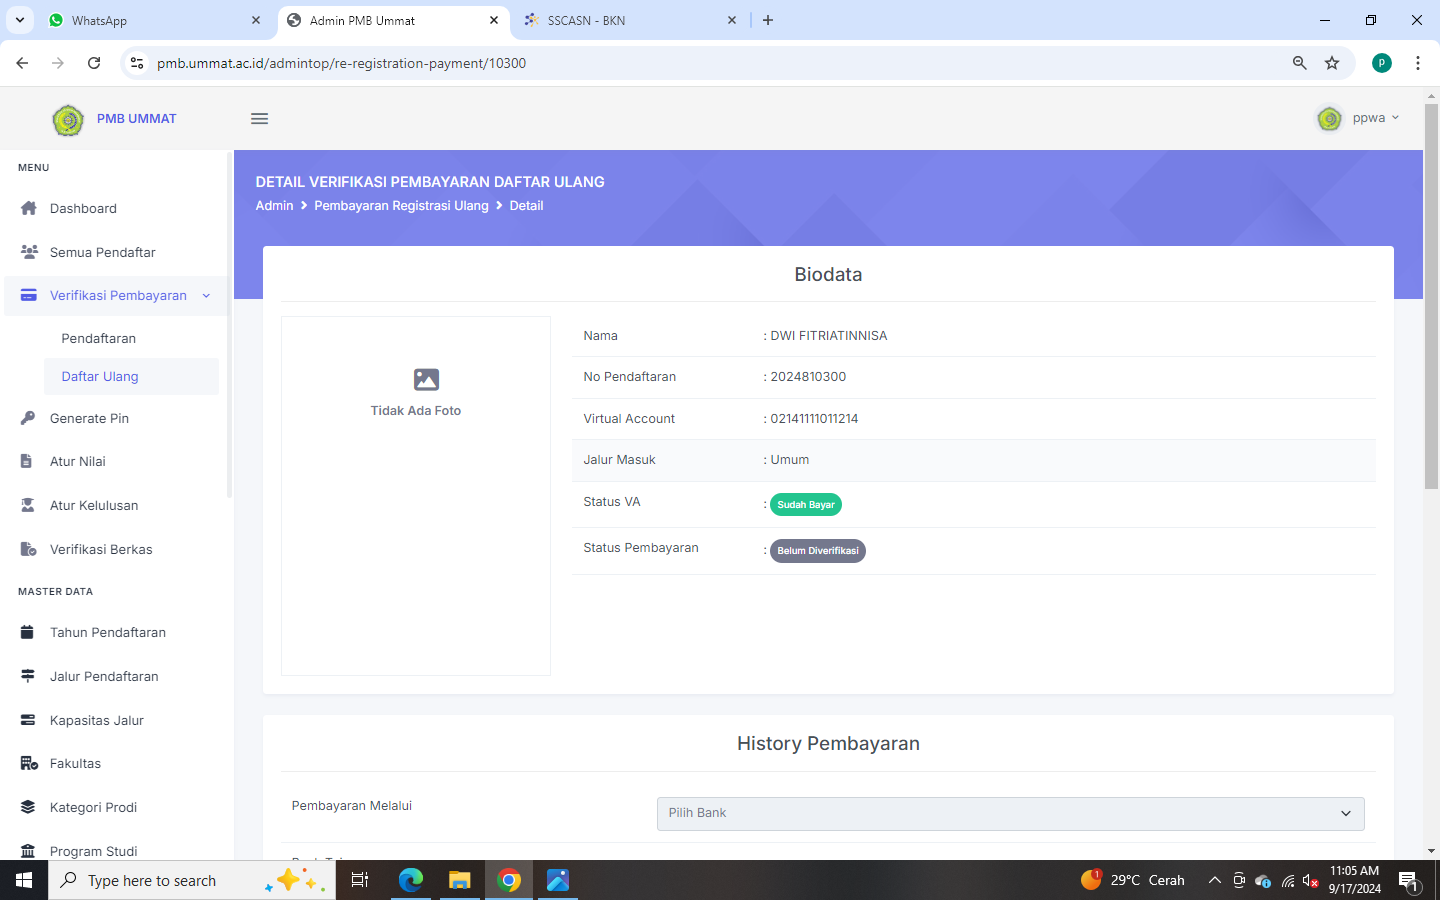Click the Verifikasi Berkas file icon
This screenshot has height=900, width=1440.
(28, 549)
